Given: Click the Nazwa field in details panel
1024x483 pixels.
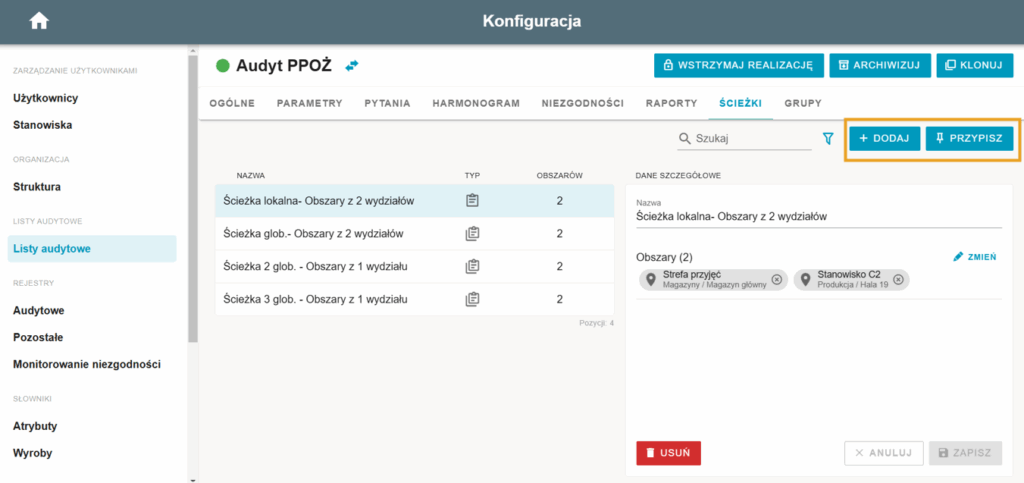Looking at the screenshot, I should pyautogui.click(x=819, y=217).
